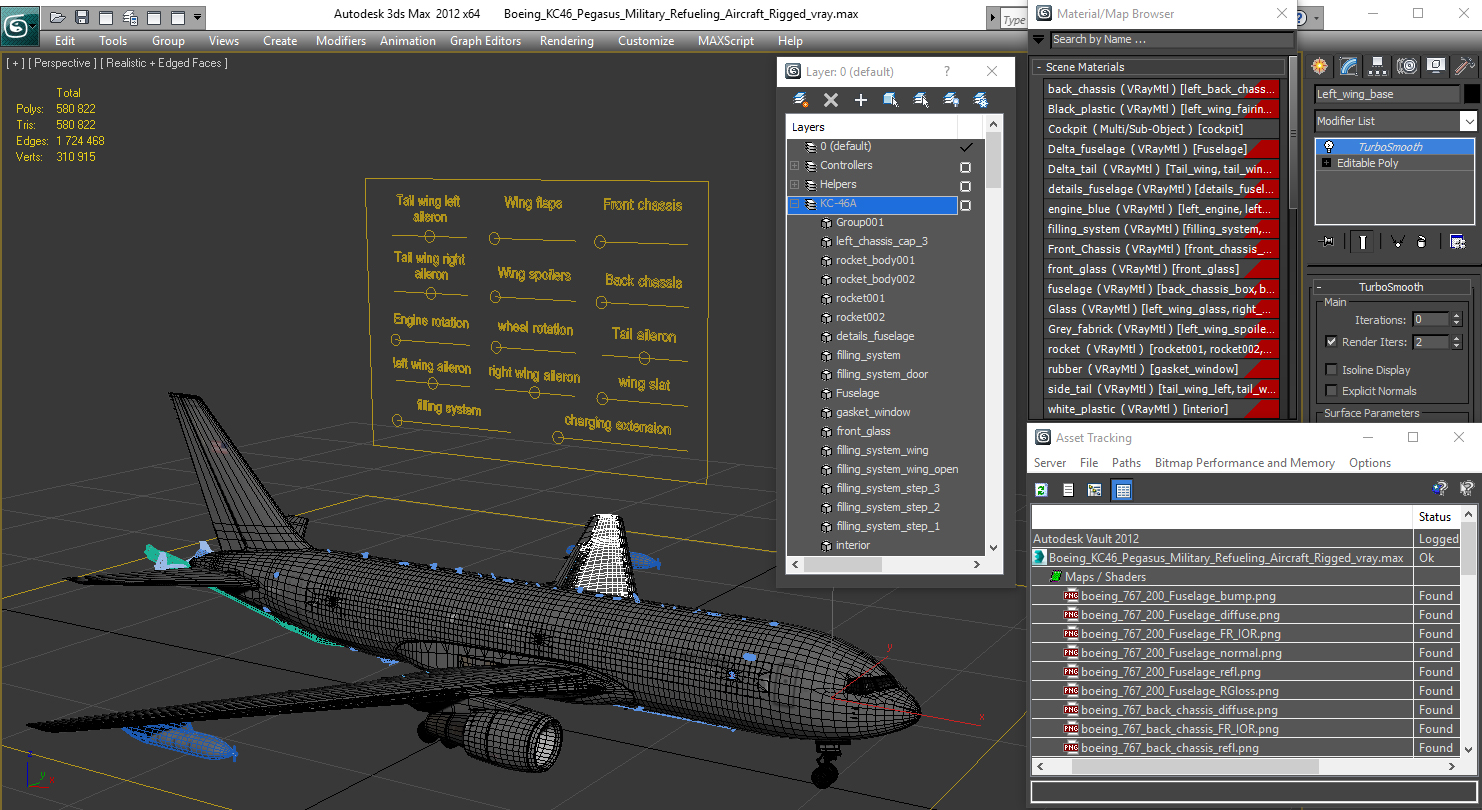
Task: Click Remove Modifier trash icon
Action: [x=1422, y=241]
